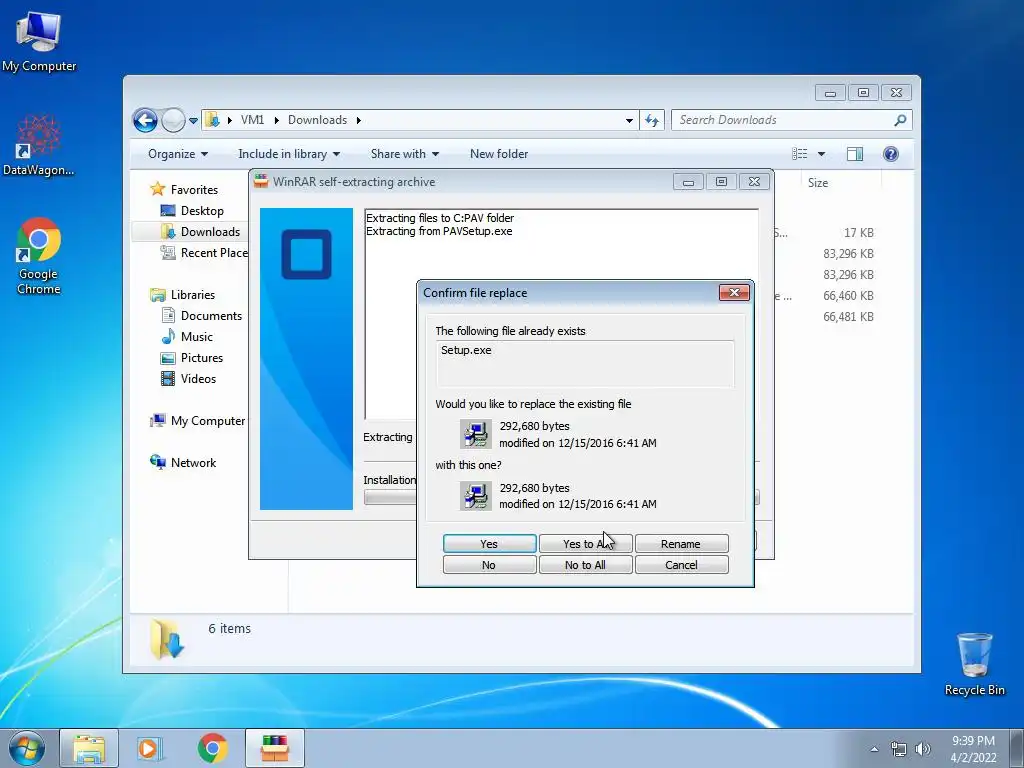
Task: Select Recent Places under Favorites
Action: click(x=214, y=253)
